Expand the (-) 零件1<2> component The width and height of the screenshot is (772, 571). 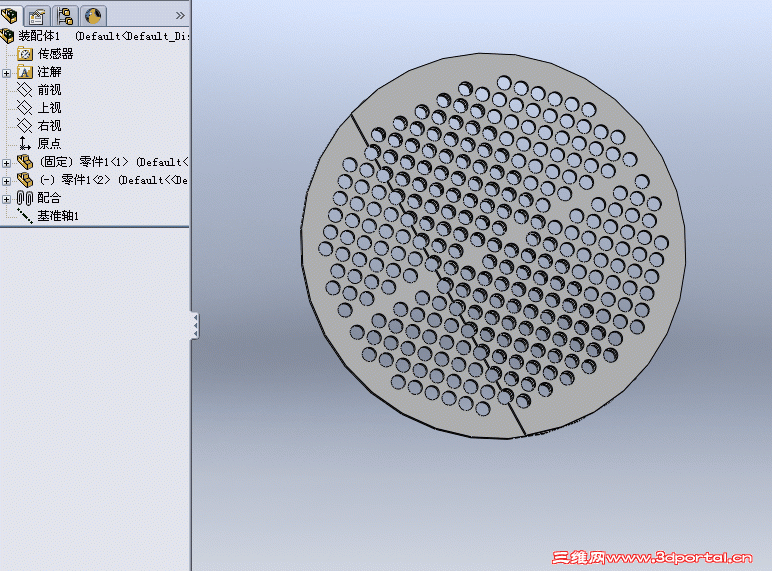pyautogui.click(x=6, y=181)
